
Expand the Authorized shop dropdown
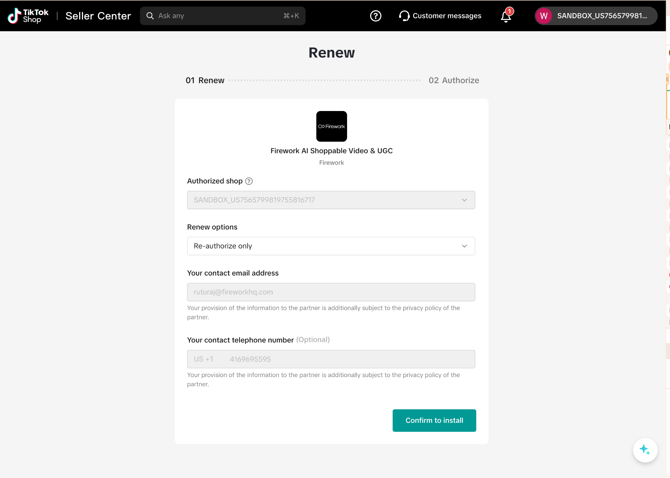click(331, 200)
